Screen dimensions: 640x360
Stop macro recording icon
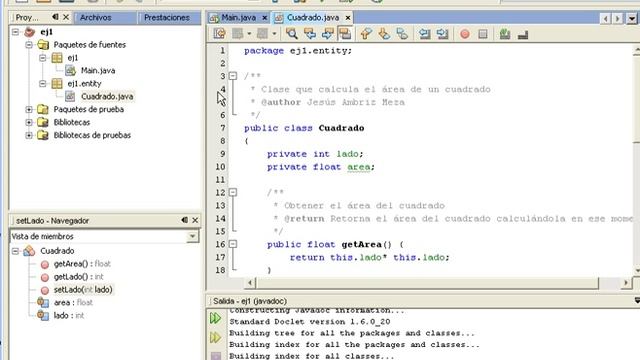(482, 34)
